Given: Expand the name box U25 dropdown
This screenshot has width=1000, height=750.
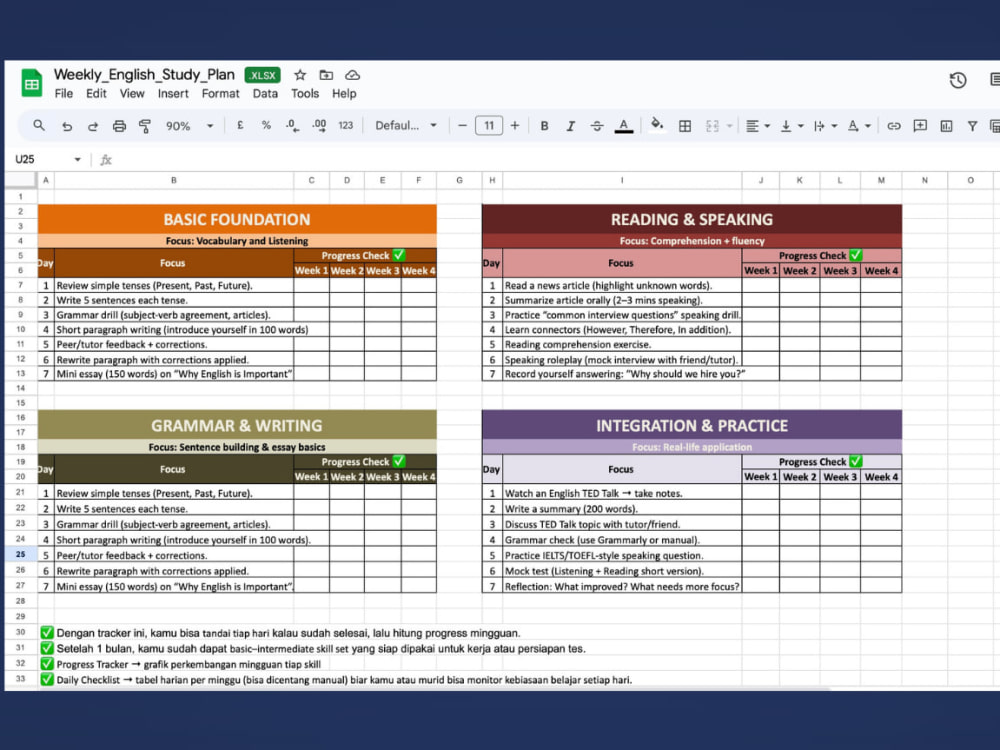Looking at the screenshot, I should click(x=77, y=159).
